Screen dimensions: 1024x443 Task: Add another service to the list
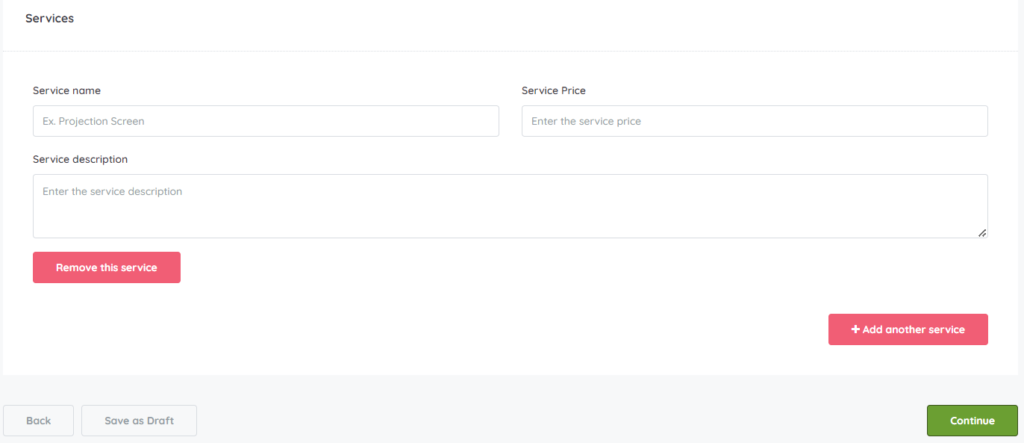908,329
